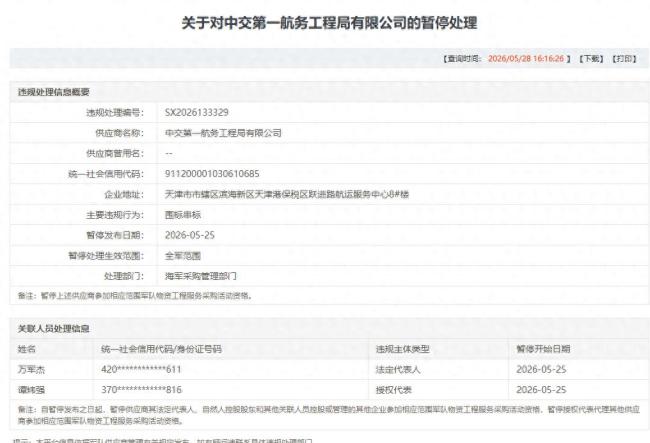Click the 违规主体类型 column header
The image size is (650, 443).
[x=403, y=349]
